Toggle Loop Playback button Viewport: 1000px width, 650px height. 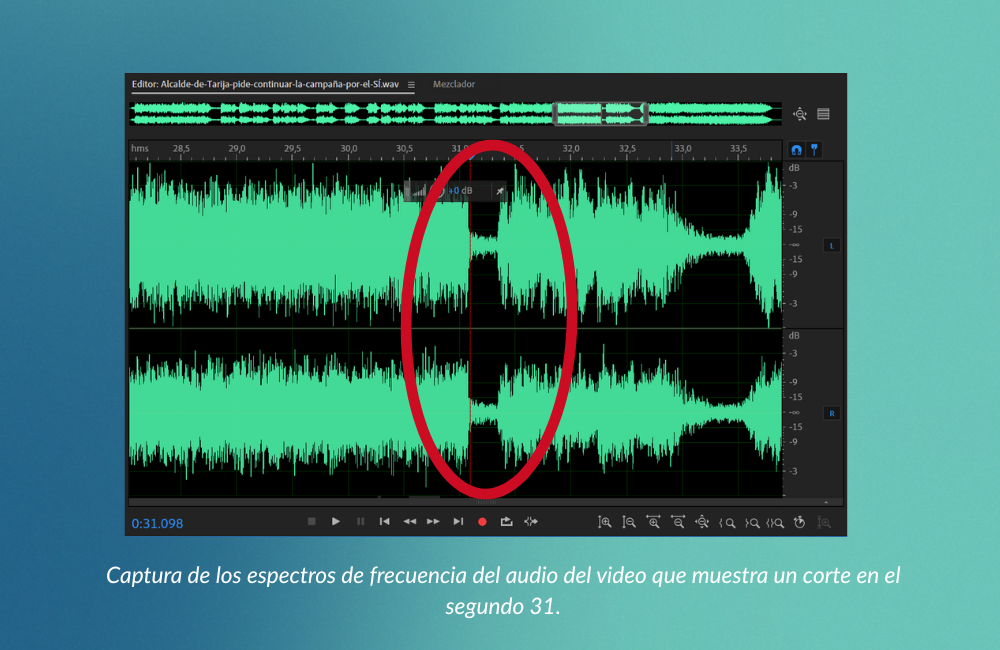pyautogui.click(x=507, y=521)
